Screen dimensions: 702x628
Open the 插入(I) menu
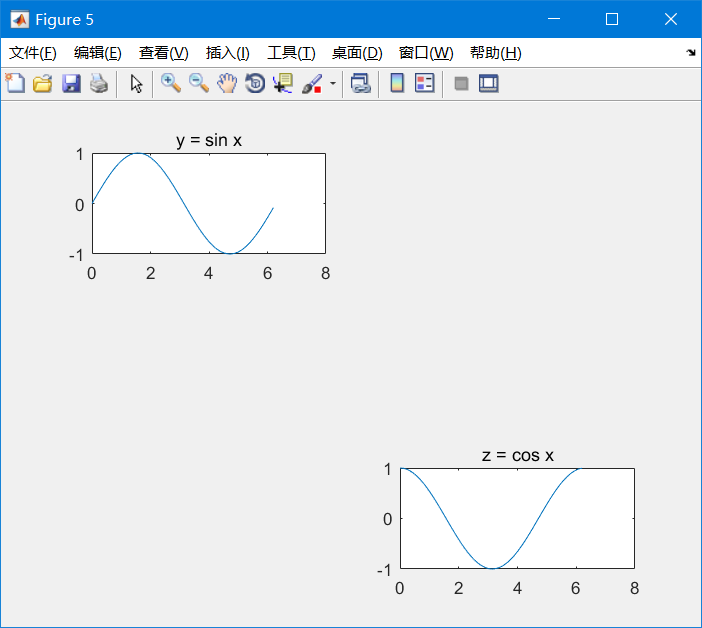227,53
